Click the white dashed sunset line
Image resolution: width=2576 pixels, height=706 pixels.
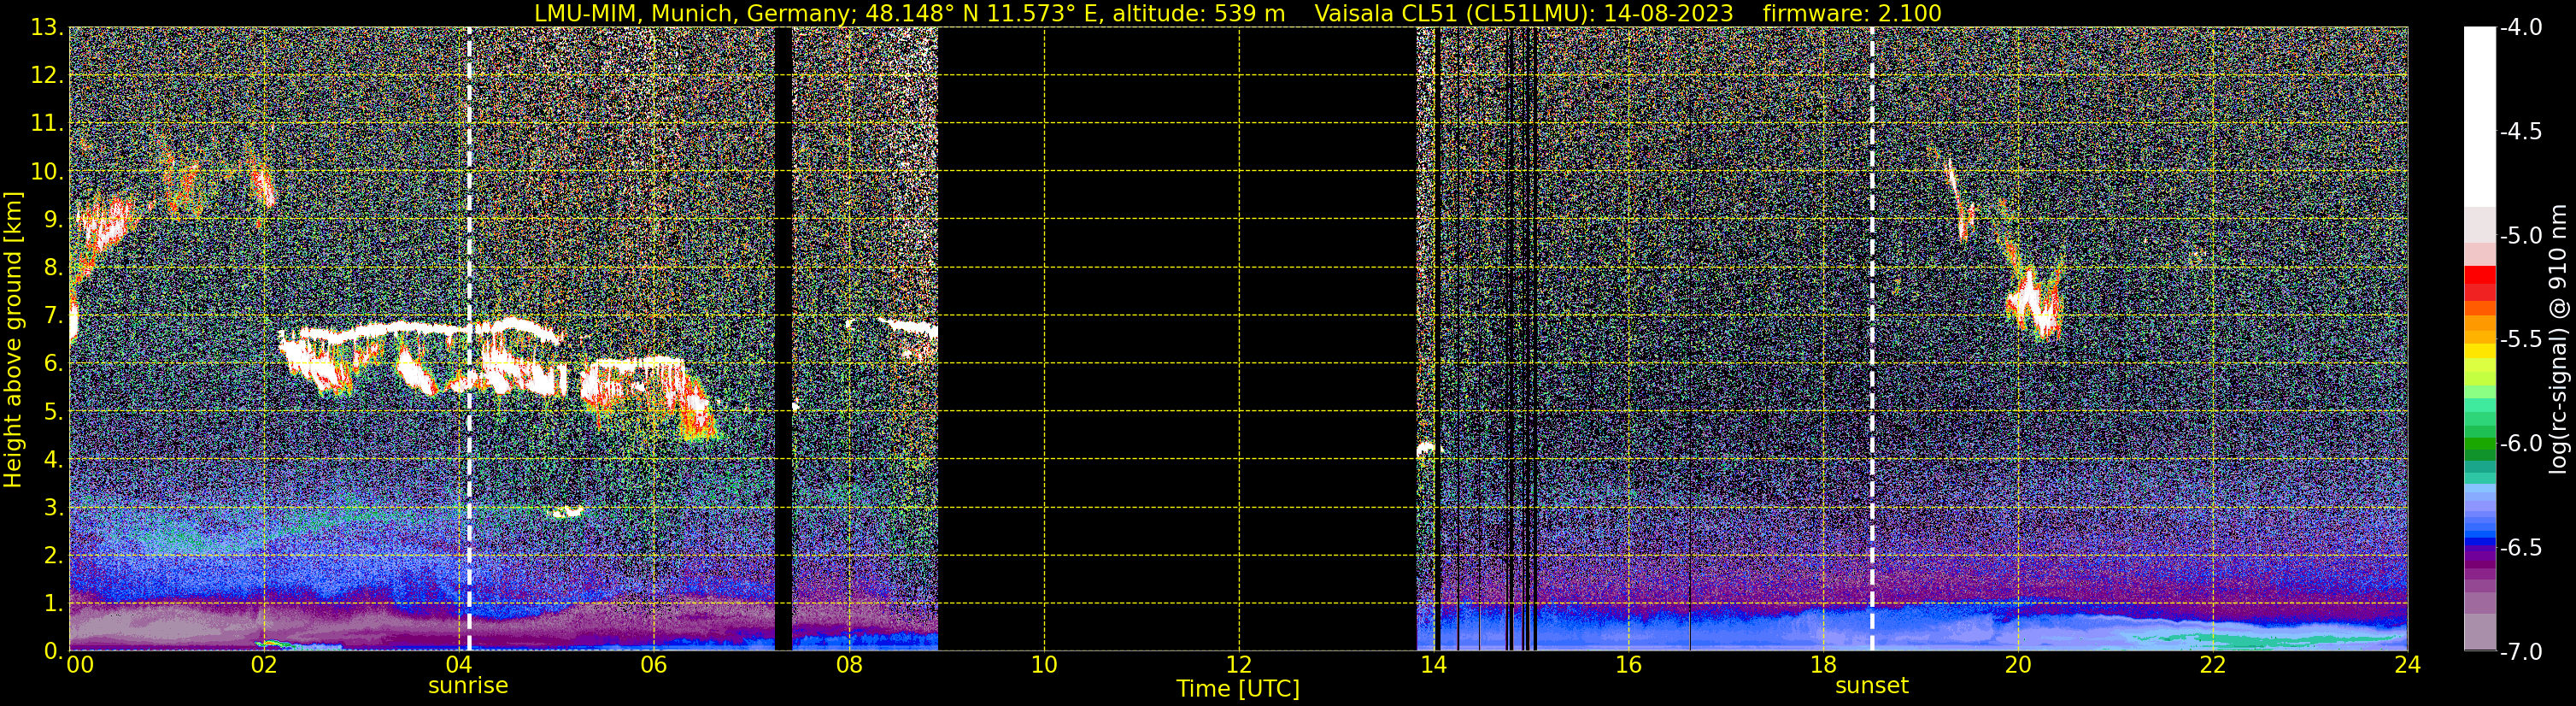tap(1872, 339)
